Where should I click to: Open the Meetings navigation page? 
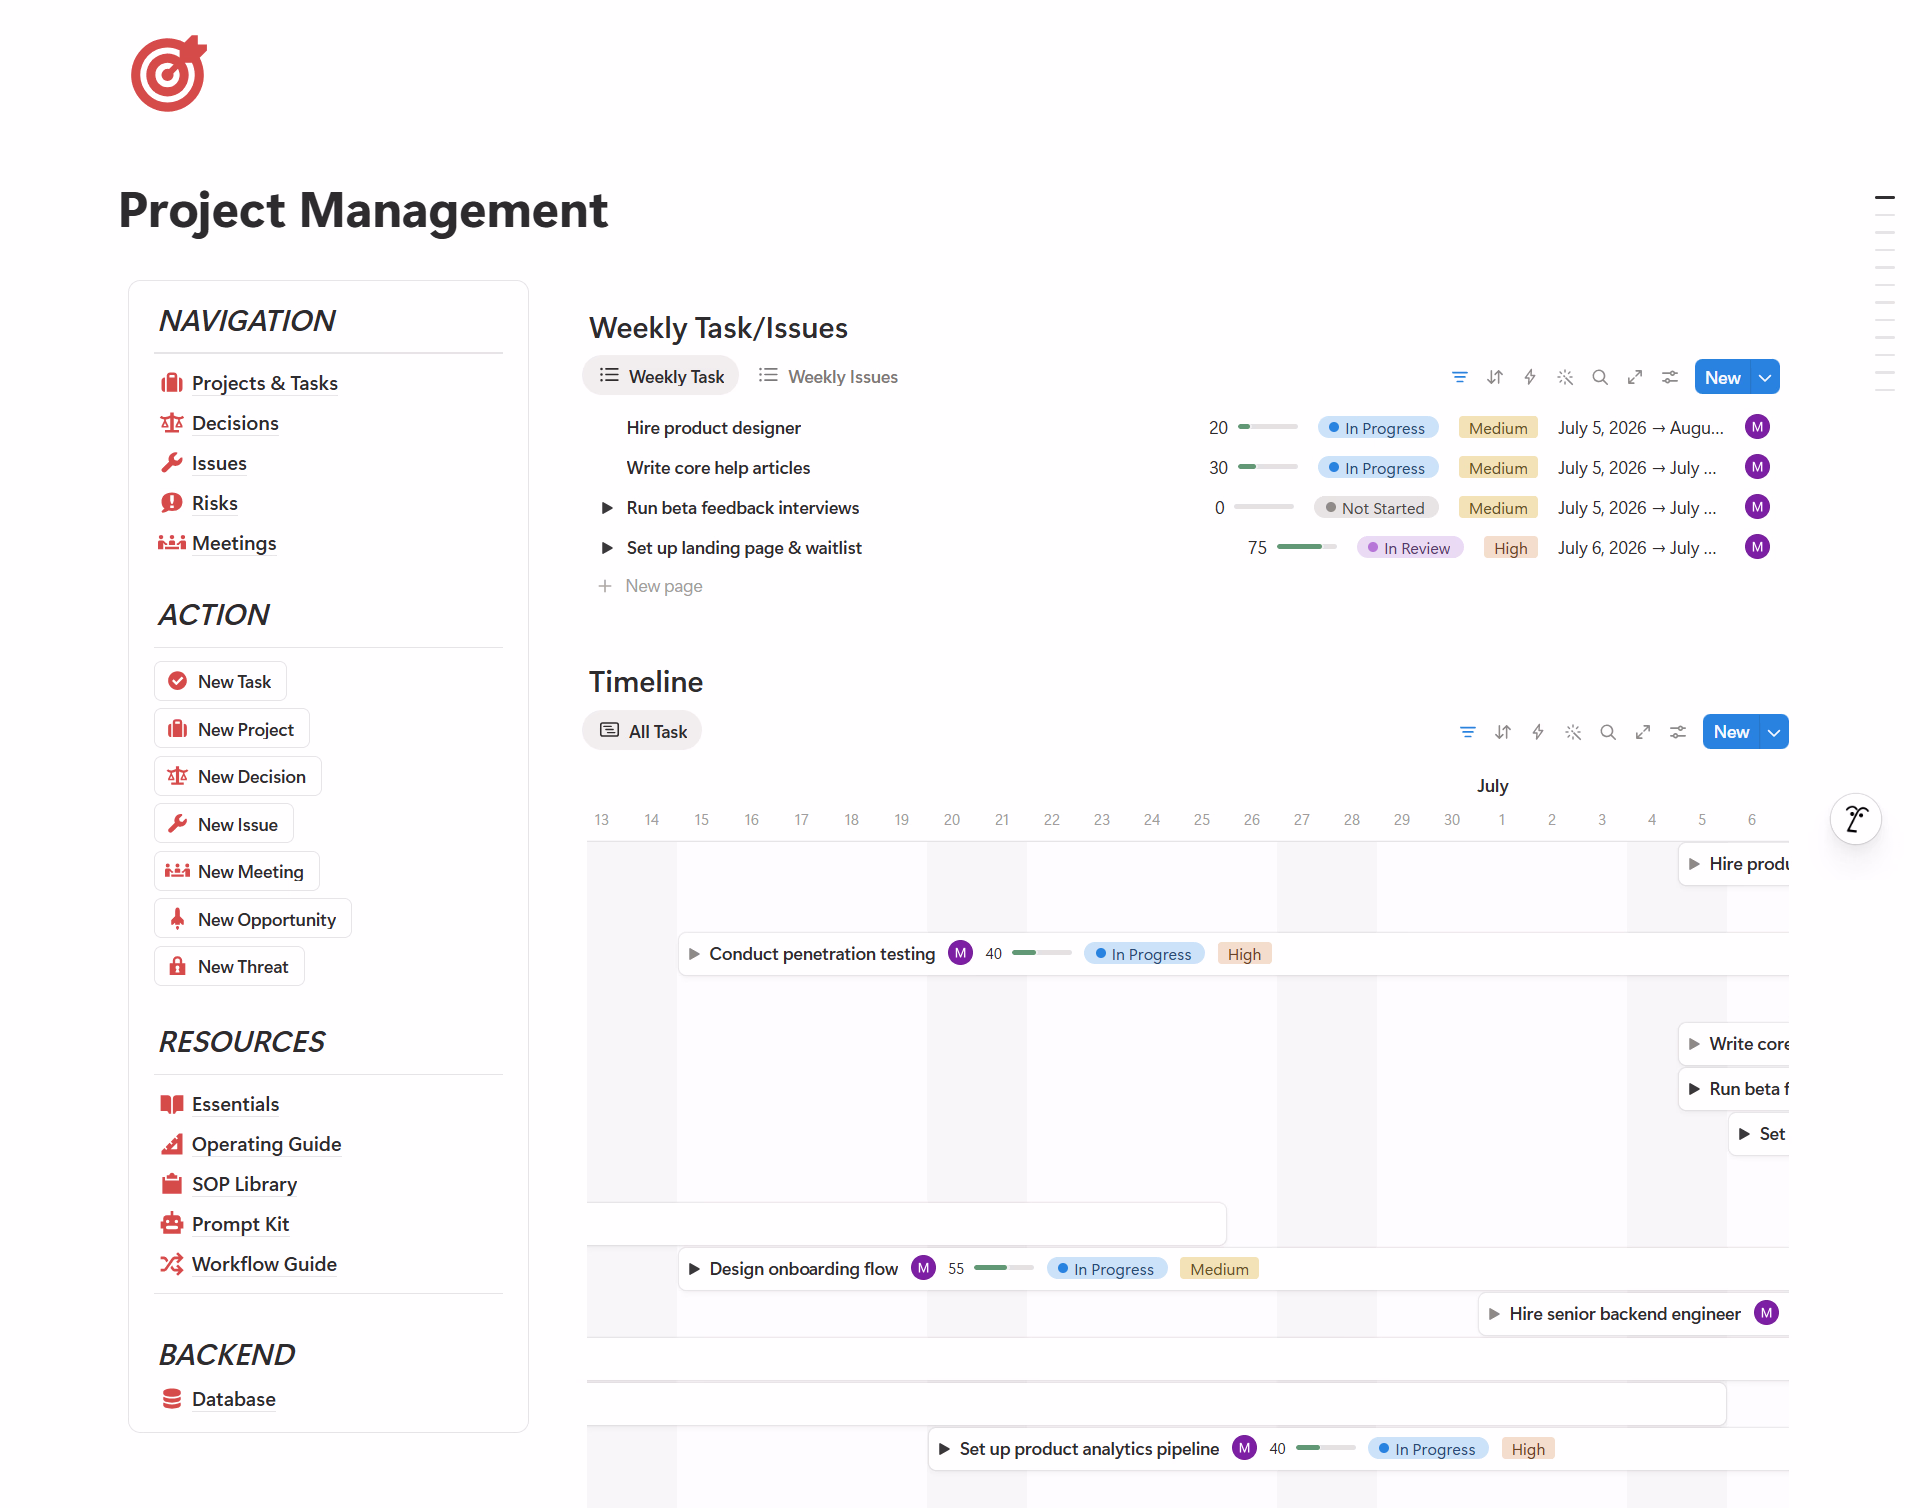[234, 543]
